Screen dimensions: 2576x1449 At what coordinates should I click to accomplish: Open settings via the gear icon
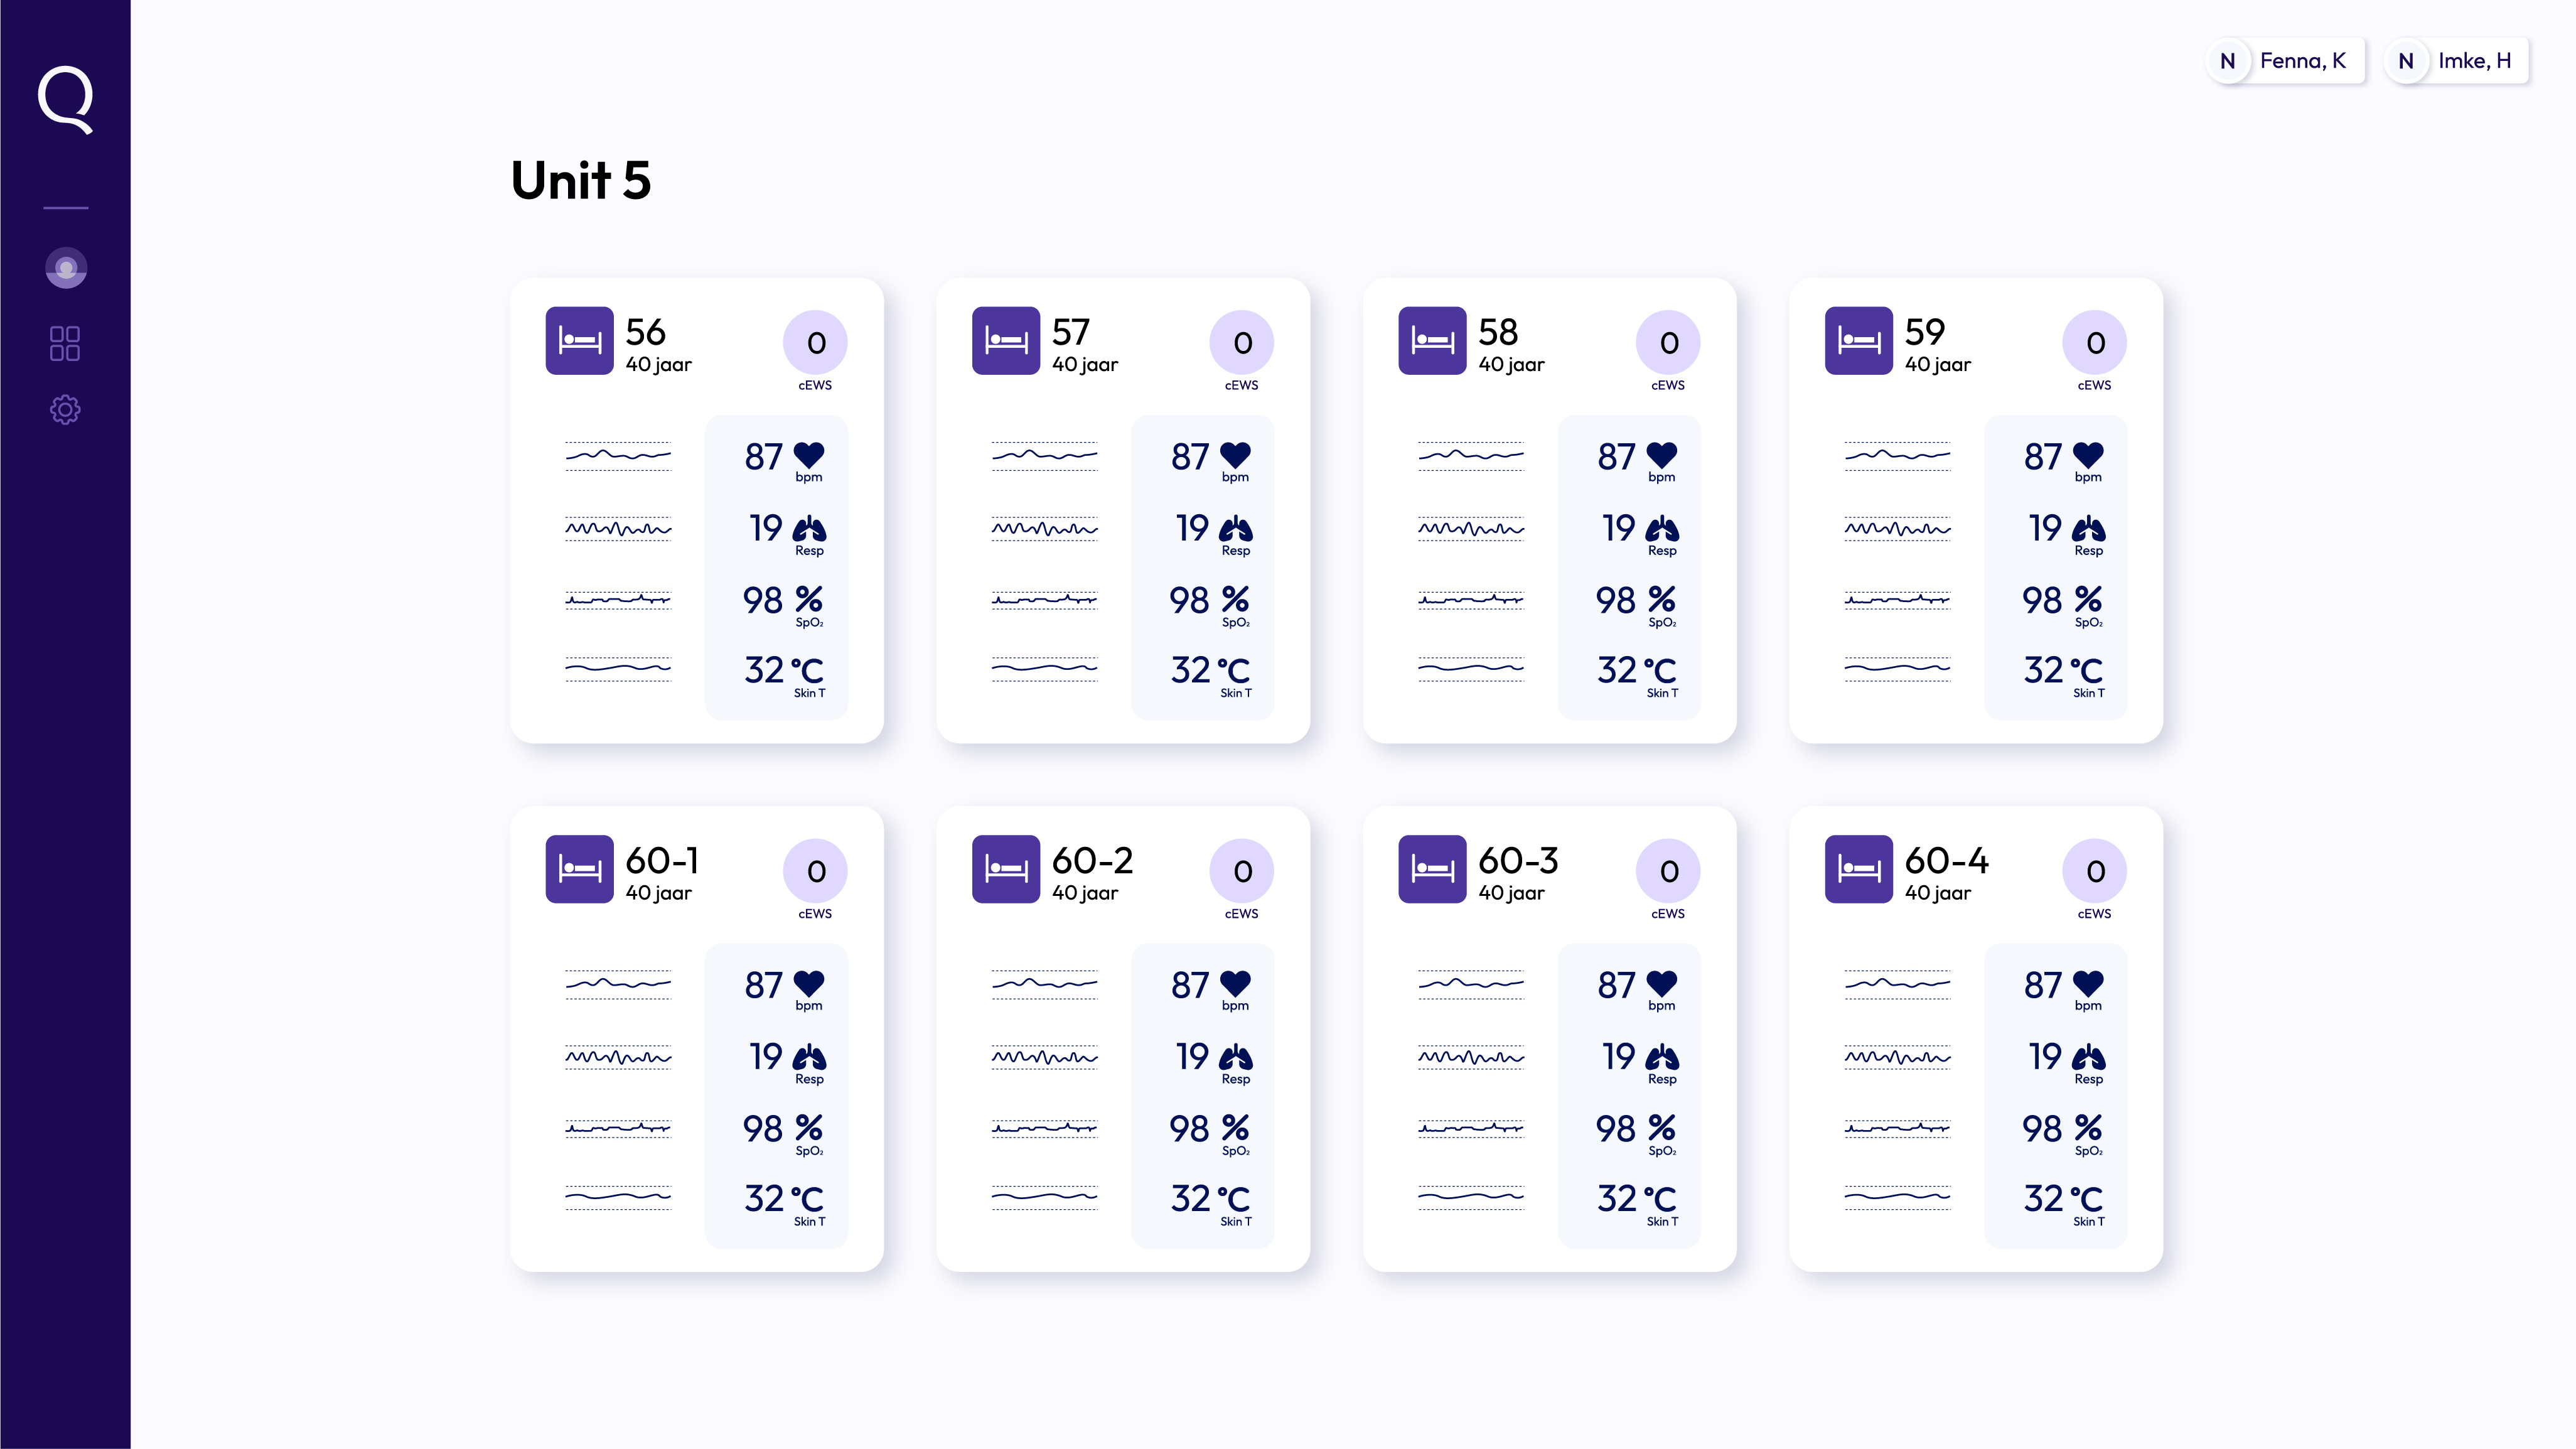pyautogui.click(x=65, y=409)
